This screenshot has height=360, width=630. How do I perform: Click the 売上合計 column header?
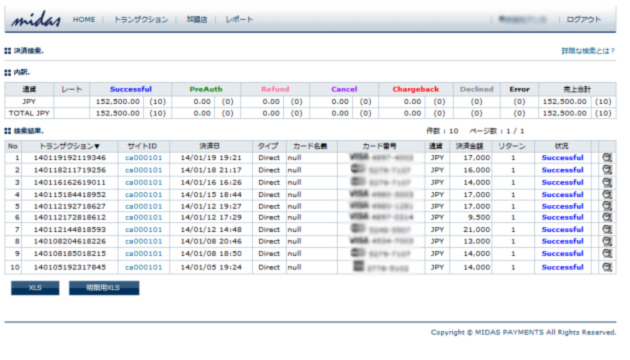(577, 89)
